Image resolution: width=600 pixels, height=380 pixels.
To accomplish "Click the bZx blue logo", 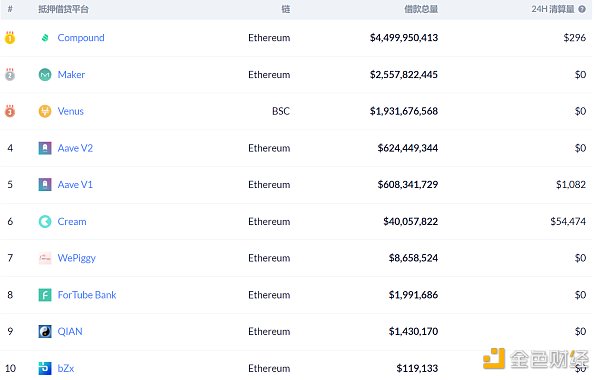I will pyautogui.click(x=45, y=368).
